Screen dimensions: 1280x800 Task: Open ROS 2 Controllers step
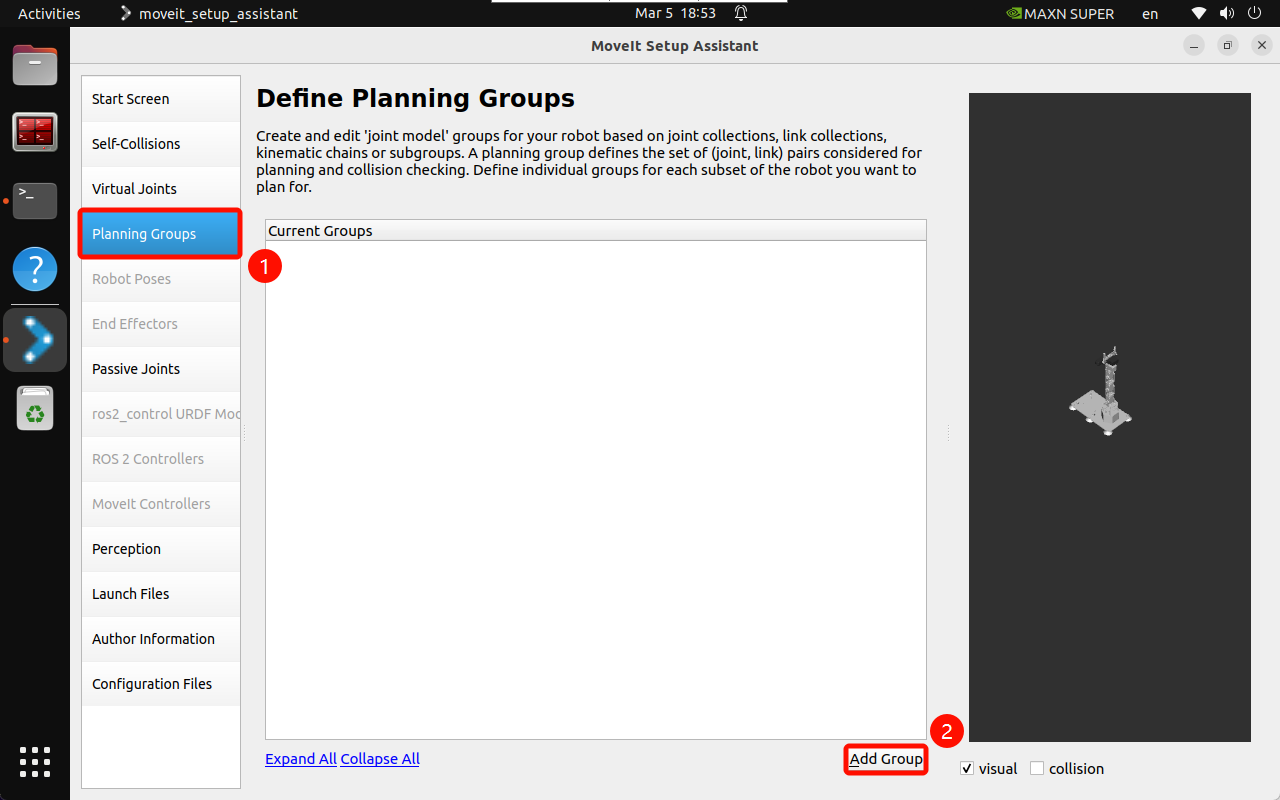click(161, 459)
